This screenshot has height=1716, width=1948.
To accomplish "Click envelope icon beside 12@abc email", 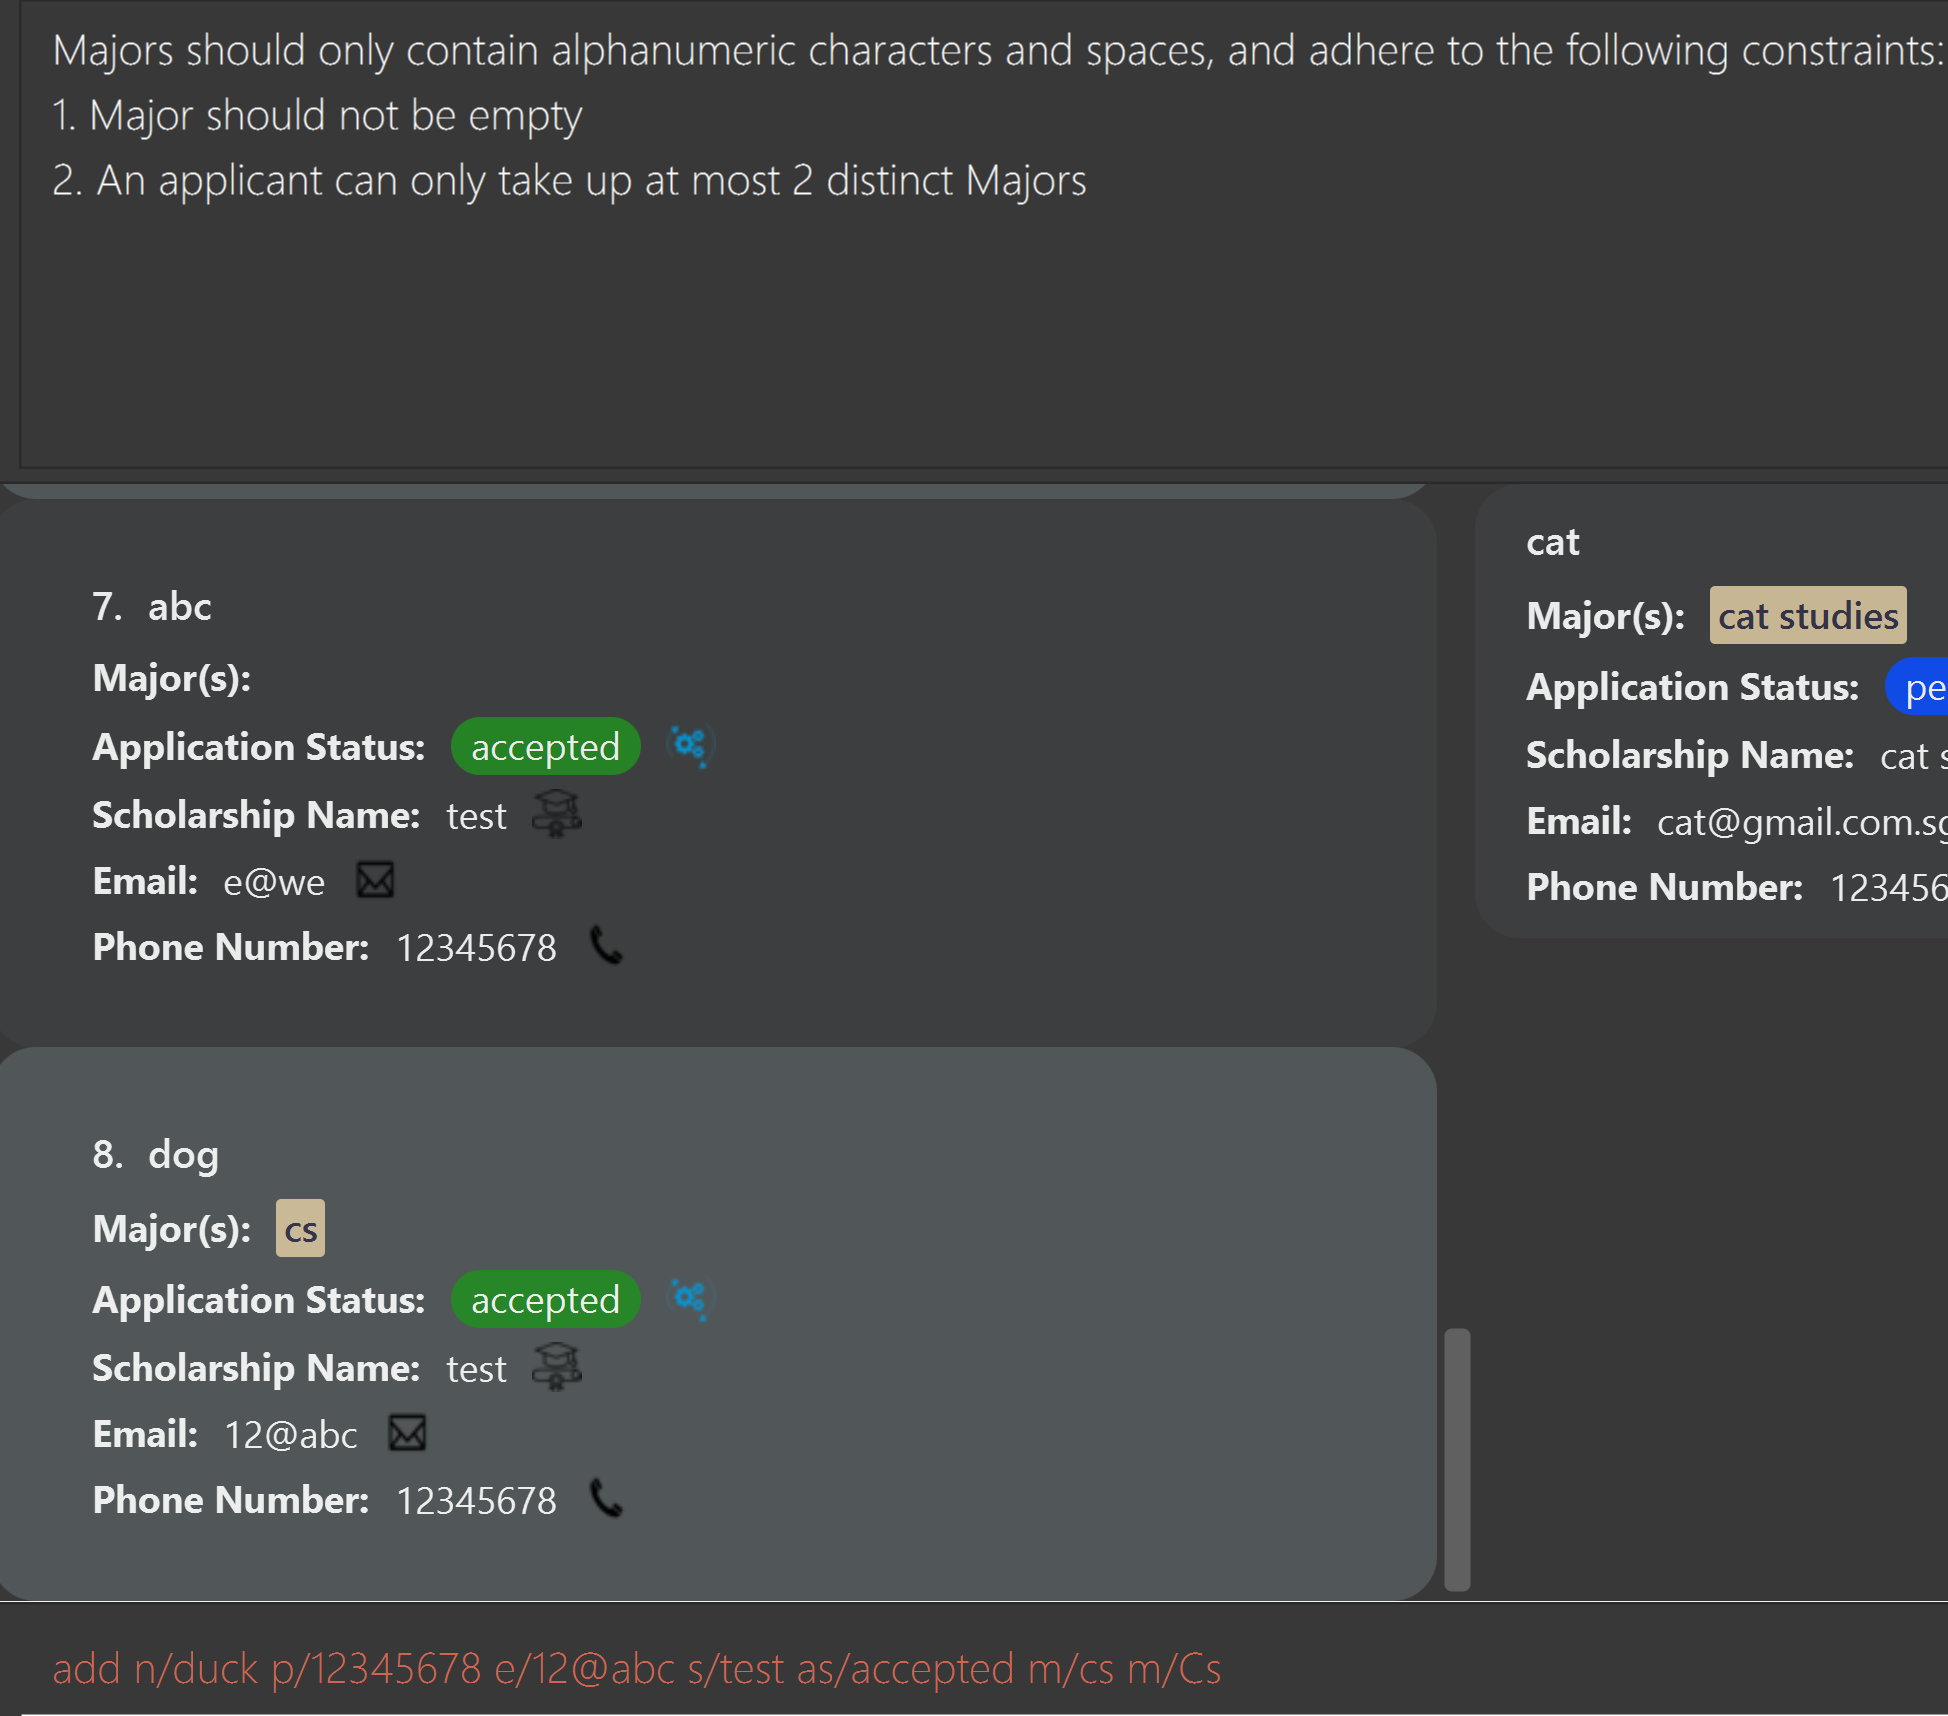I will click(407, 1433).
